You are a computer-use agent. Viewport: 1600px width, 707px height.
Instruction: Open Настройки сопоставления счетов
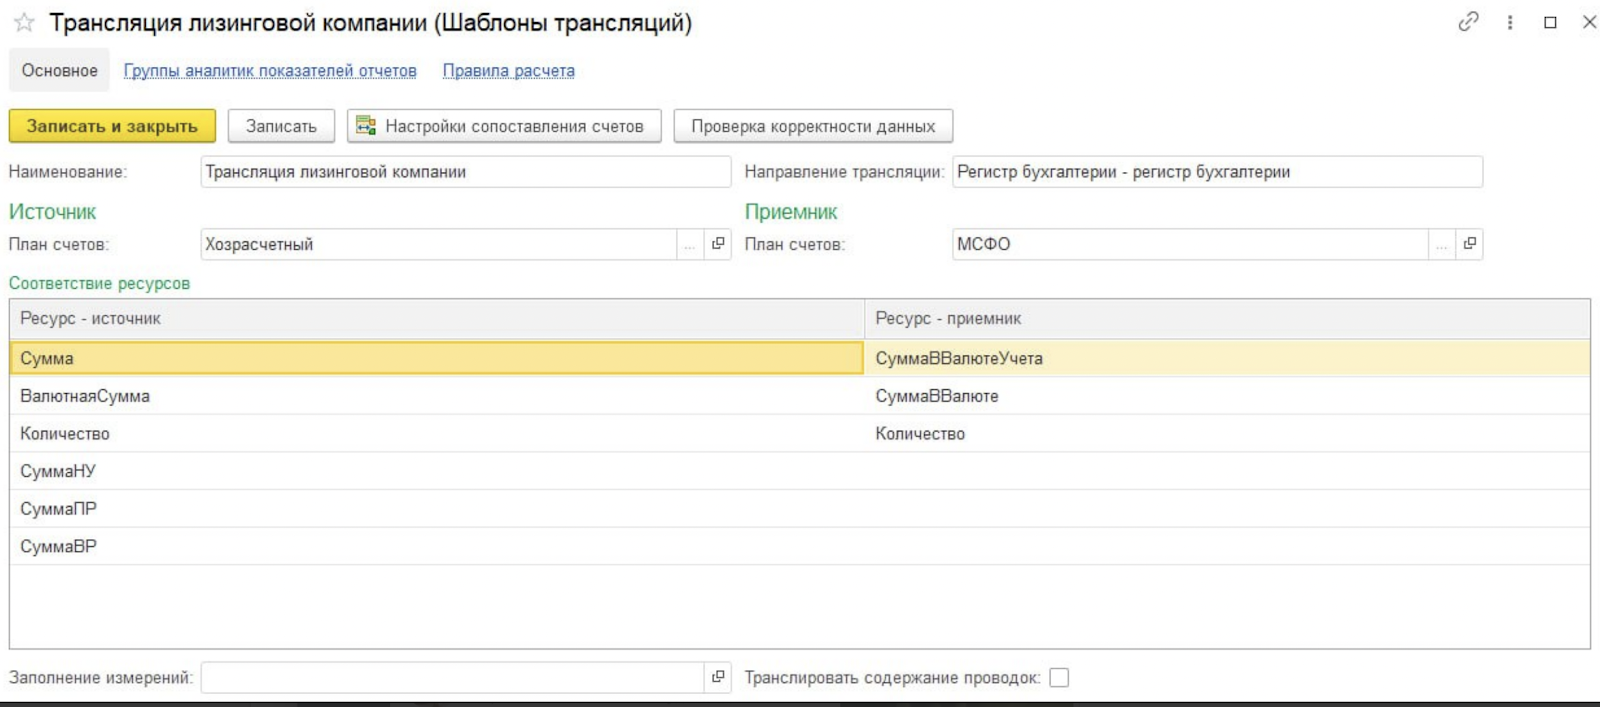(504, 126)
